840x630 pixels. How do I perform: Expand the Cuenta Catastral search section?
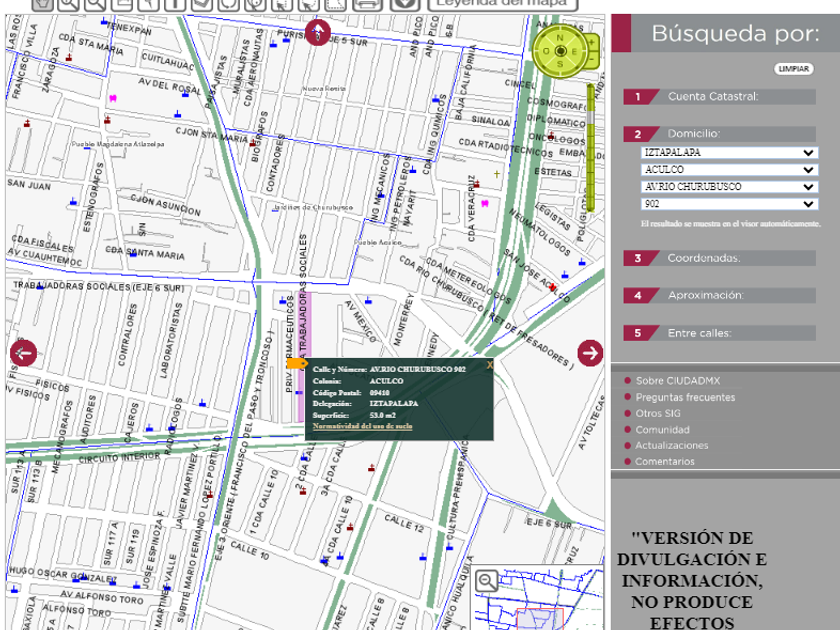712,97
